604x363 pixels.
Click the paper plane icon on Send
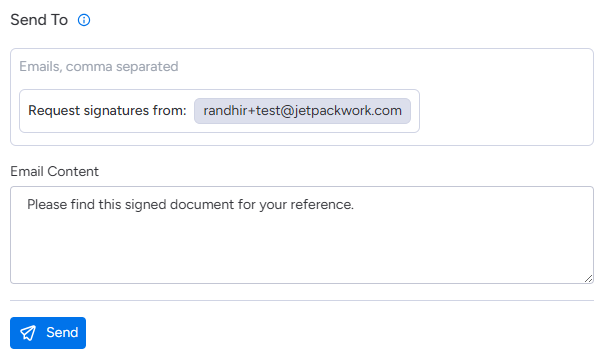28,333
